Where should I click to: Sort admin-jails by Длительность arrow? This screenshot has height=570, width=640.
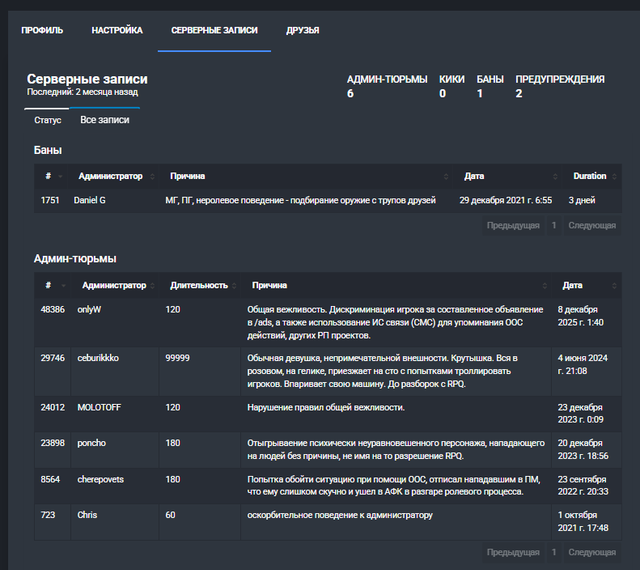click(x=234, y=285)
